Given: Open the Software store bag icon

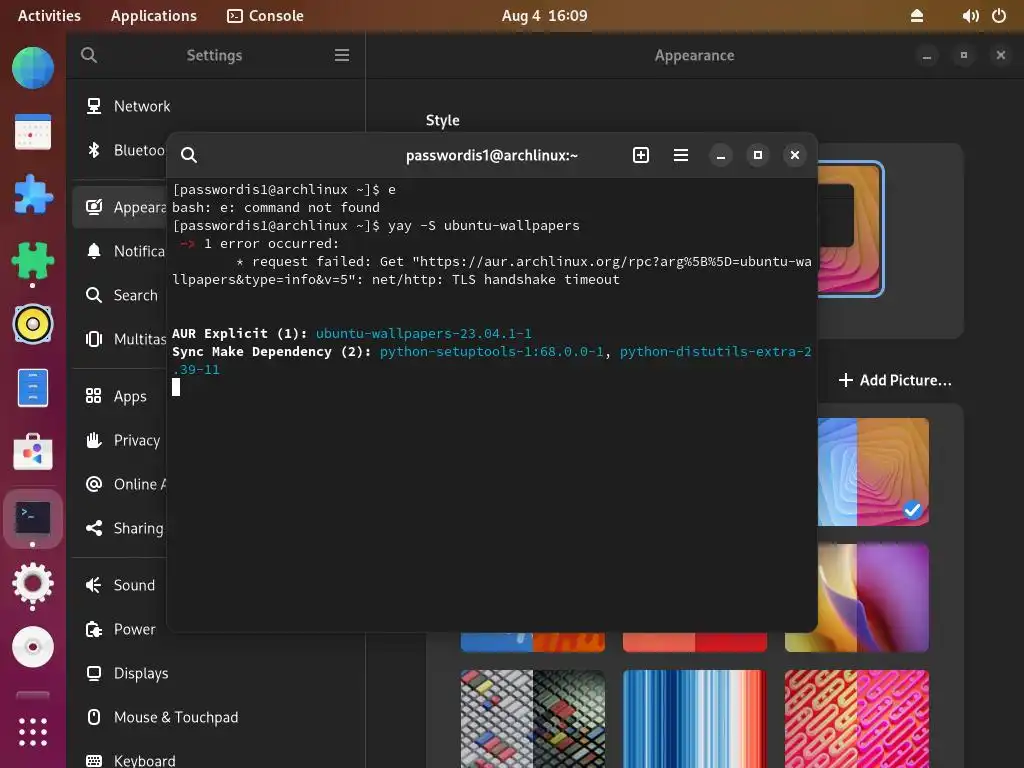Looking at the screenshot, I should point(33,452).
